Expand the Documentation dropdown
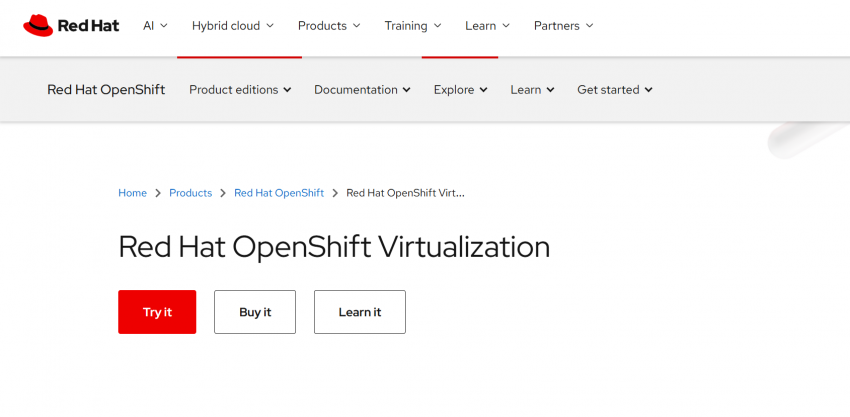The image size is (850, 417). (362, 89)
